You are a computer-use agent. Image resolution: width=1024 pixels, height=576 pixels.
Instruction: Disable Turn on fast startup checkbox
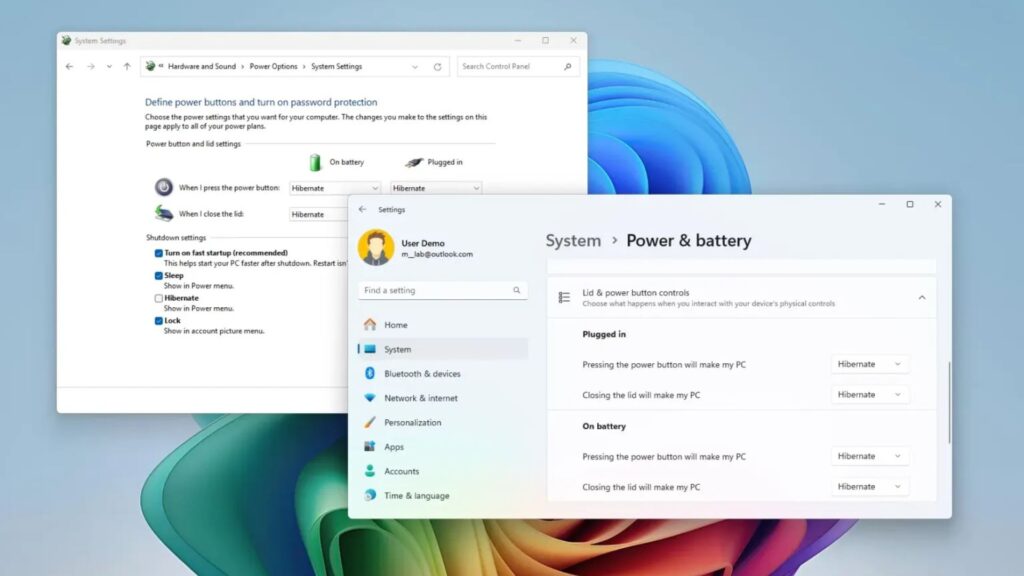(x=159, y=253)
